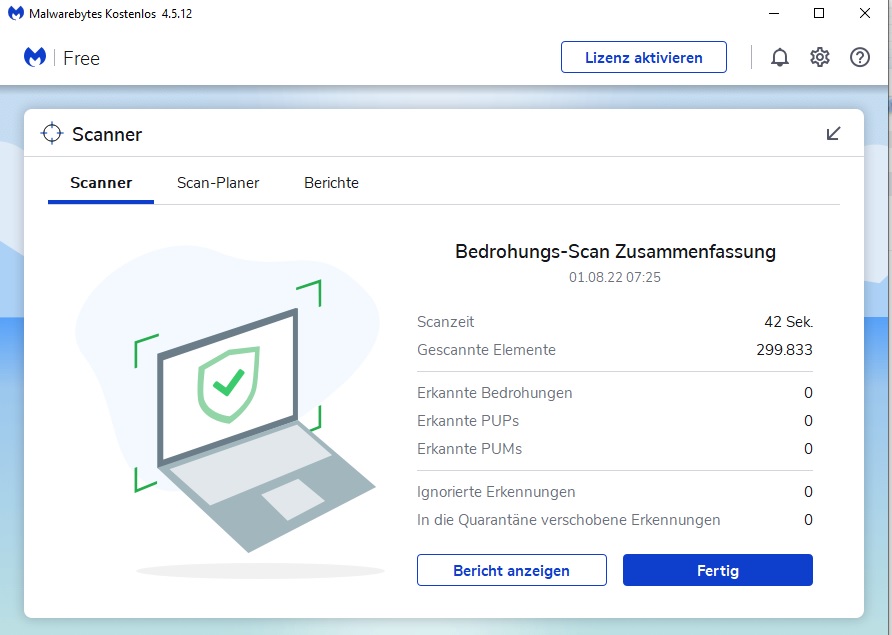The image size is (892, 635).
Task: Click the Bedrohungs-Scan Zusammenfassung heading
Action: point(615,251)
